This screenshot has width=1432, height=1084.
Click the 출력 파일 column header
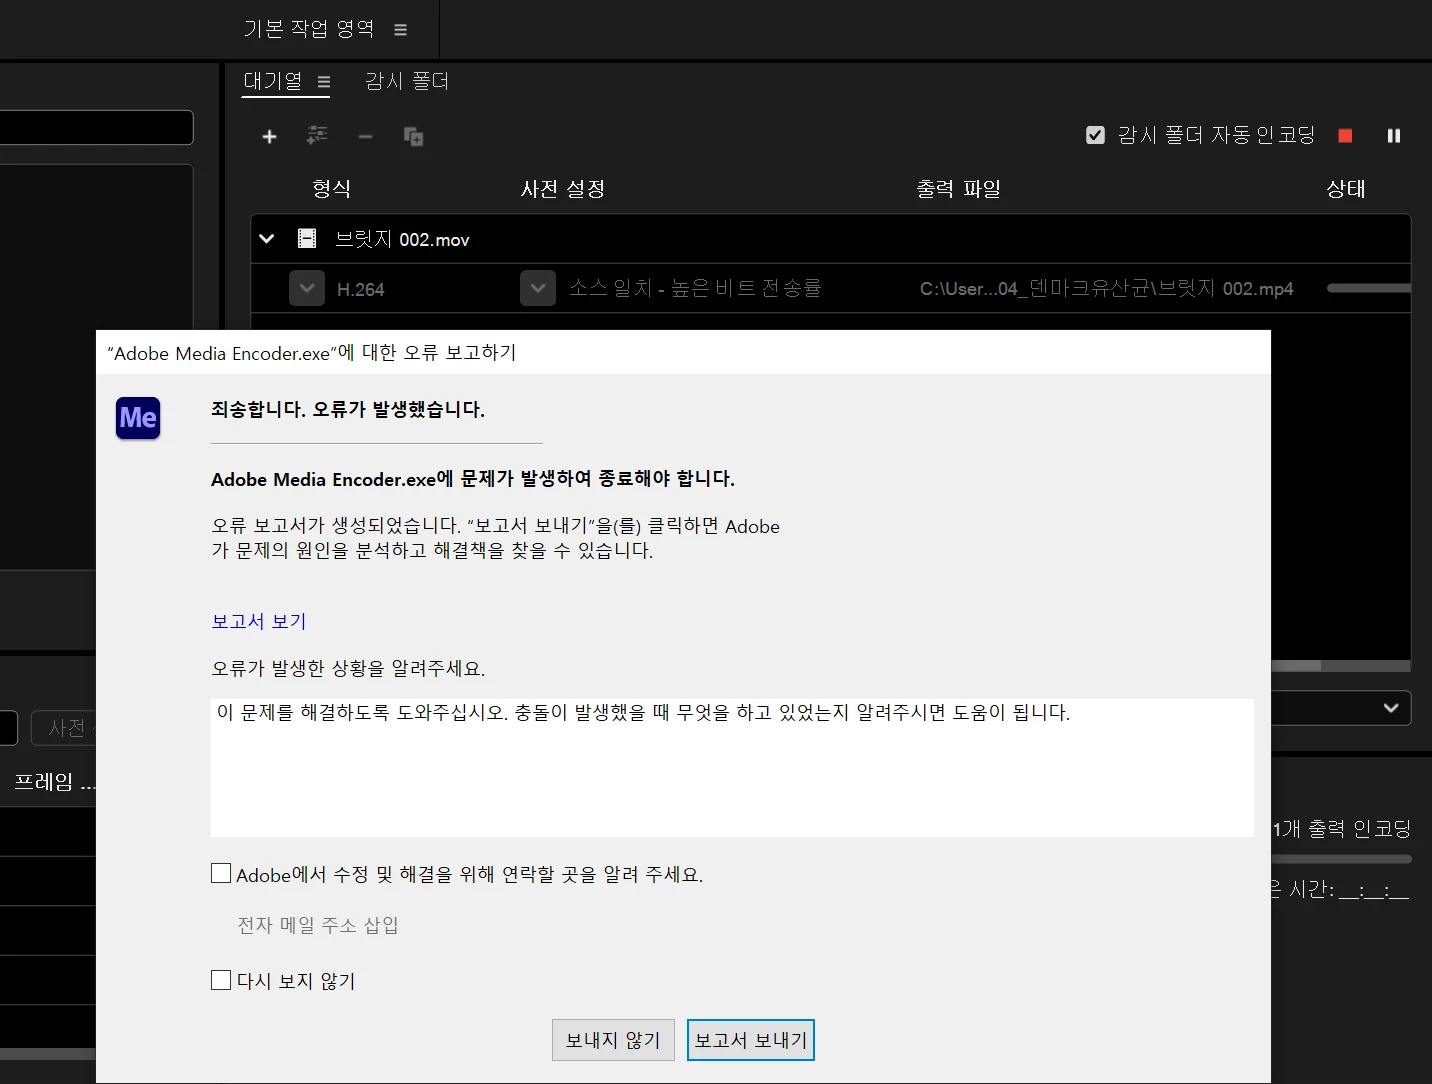(x=959, y=189)
